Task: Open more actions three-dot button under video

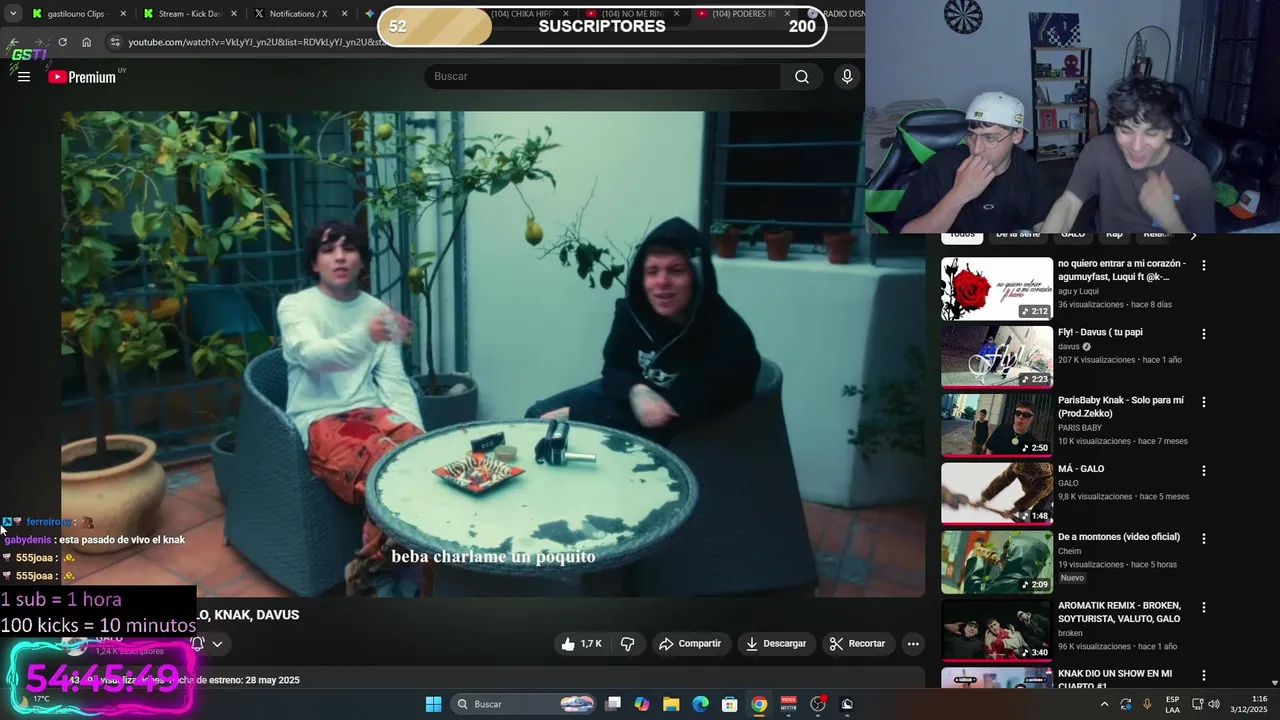Action: pyautogui.click(x=912, y=644)
